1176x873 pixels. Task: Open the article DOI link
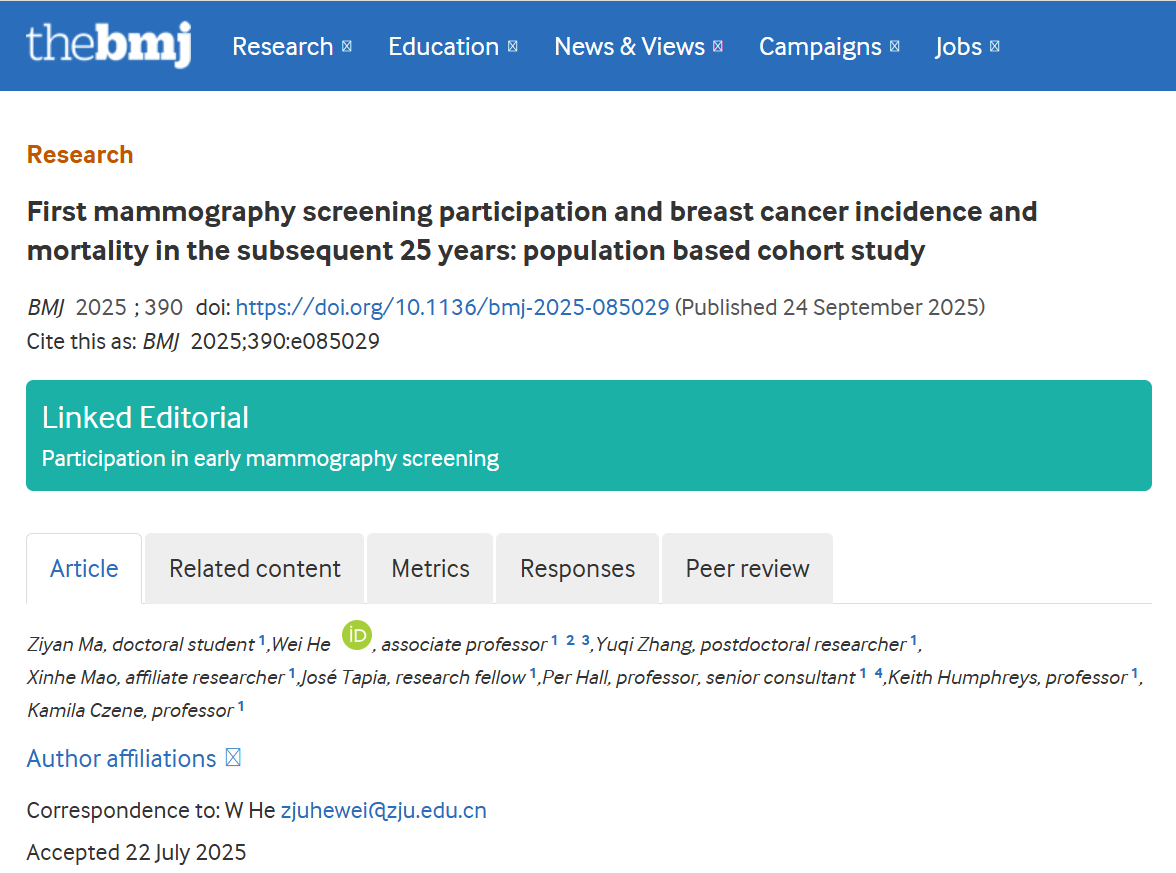pyautogui.click(x=452, y=307)
